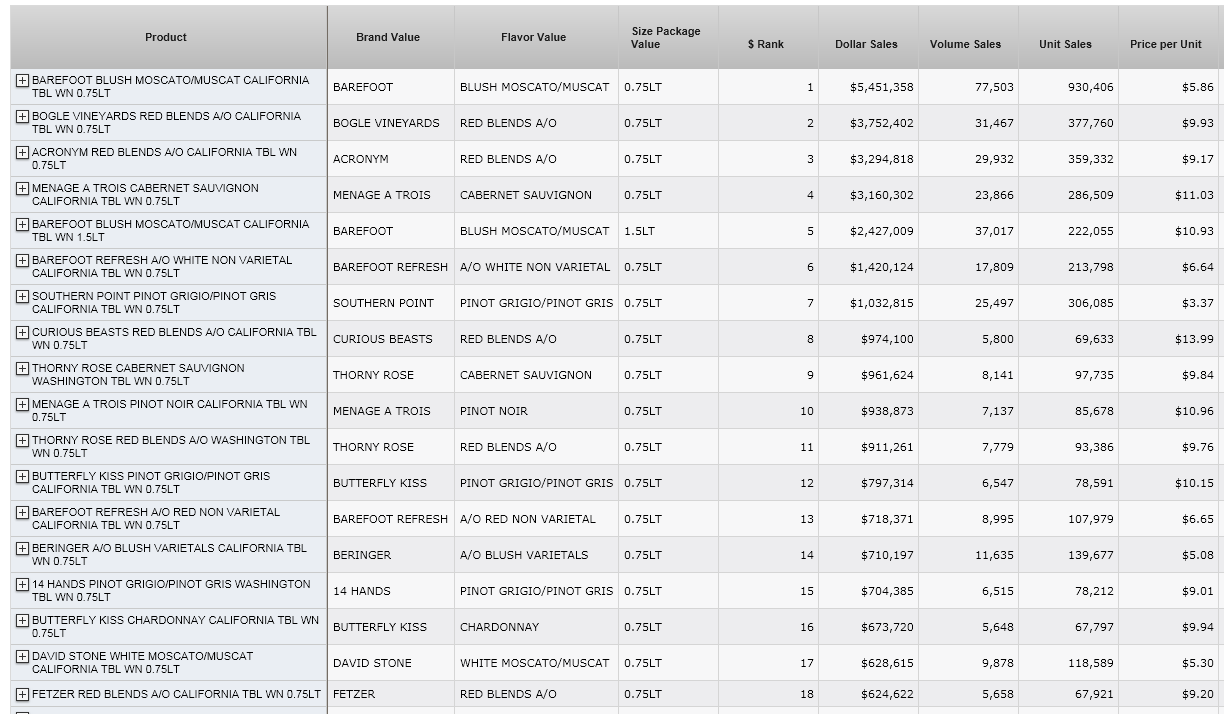This screenshot has width=1224, height=714.
Task: Click plus icon for Thorny Rose Cabernet Sauvignon
Action: 22,368
